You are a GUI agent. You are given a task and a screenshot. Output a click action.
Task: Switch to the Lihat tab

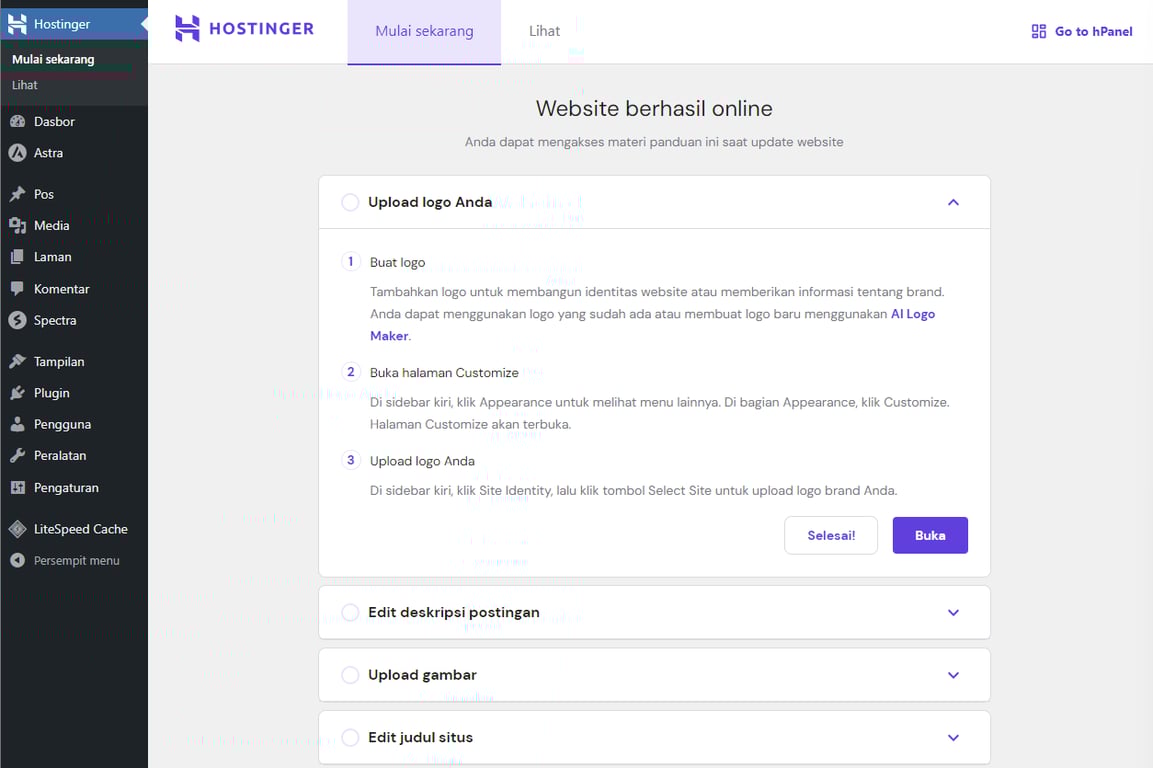coord(544,30)
